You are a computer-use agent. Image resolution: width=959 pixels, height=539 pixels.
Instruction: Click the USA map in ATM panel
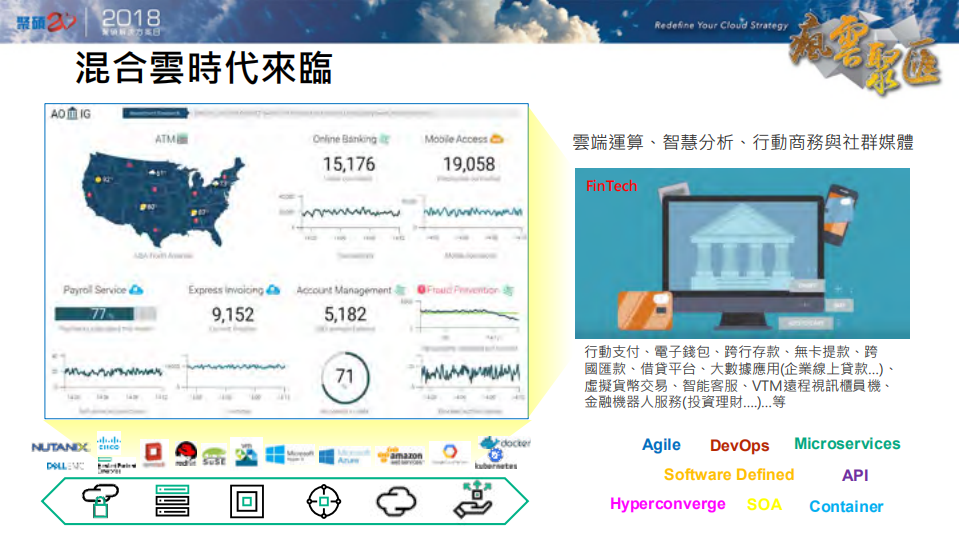163,198
